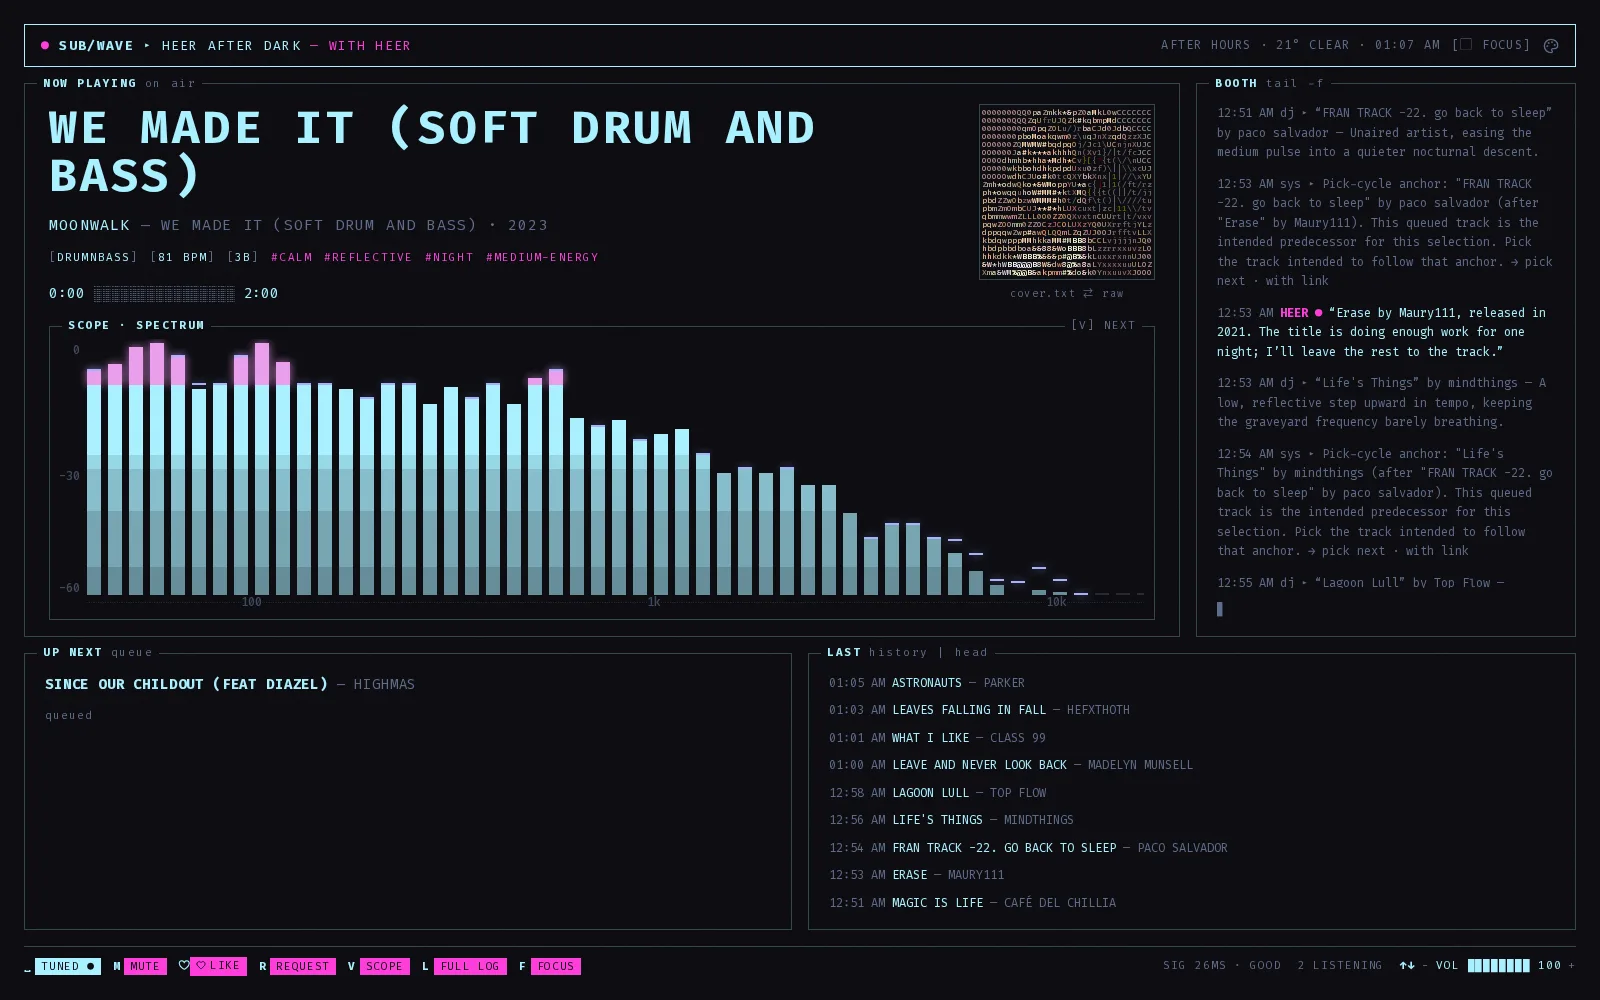The height and width of the screenshot is (1000, 1600).
Task: Click the up-down arrows icon beside VOL
Action: point(1407,965)
